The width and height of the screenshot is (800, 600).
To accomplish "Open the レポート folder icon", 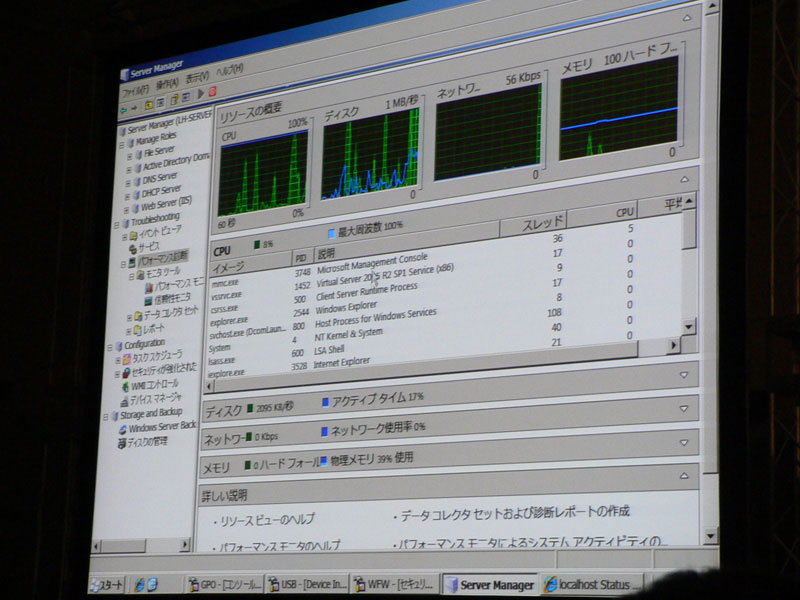I will click(137, 331).
